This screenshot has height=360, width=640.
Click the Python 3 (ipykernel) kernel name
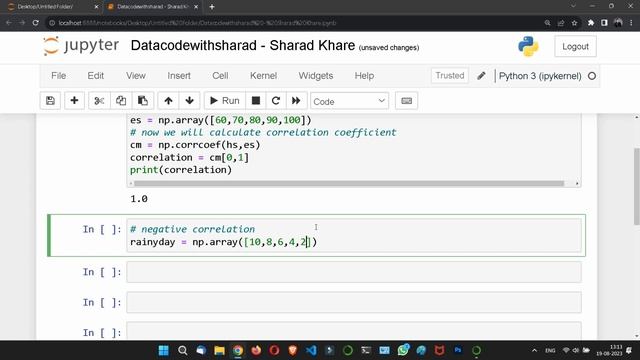(x=540, y=76)
